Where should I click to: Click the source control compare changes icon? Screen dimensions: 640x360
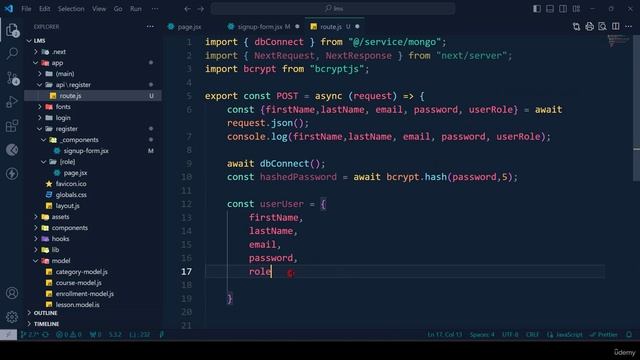pyautogui.click(x=576, y=27)
